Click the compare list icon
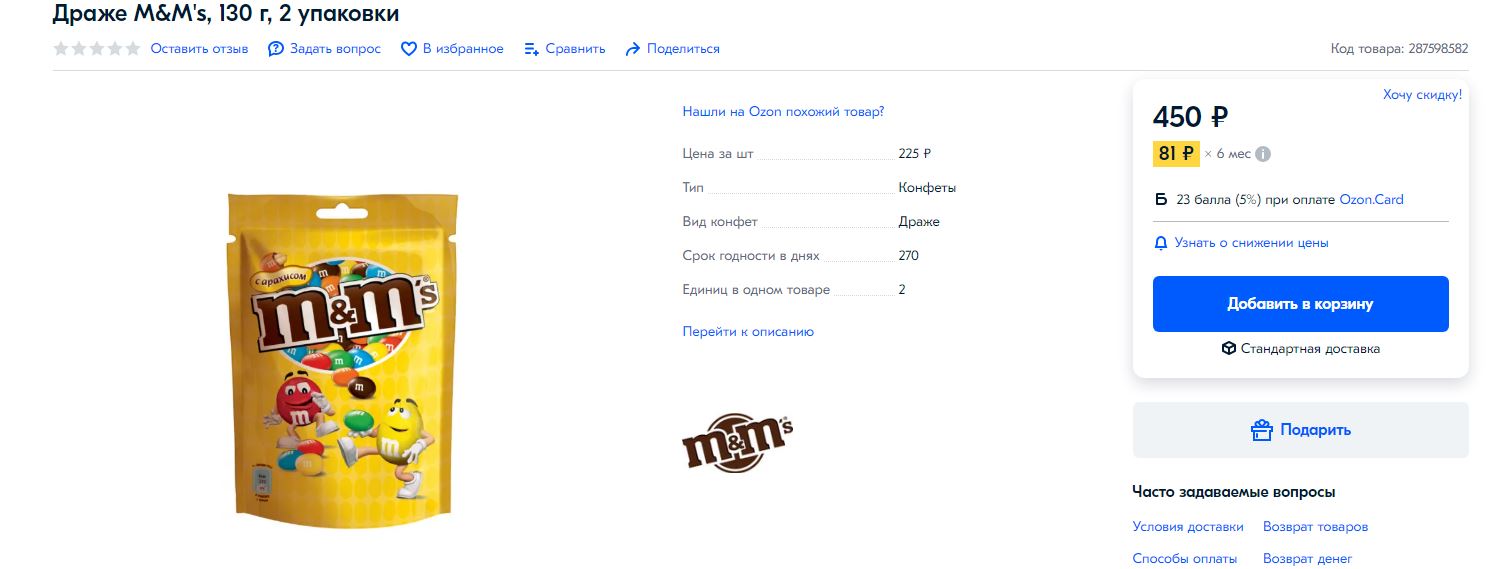The height and width of the screenshot is (569, 1492). pyautogui.click(x=532, y=48)
